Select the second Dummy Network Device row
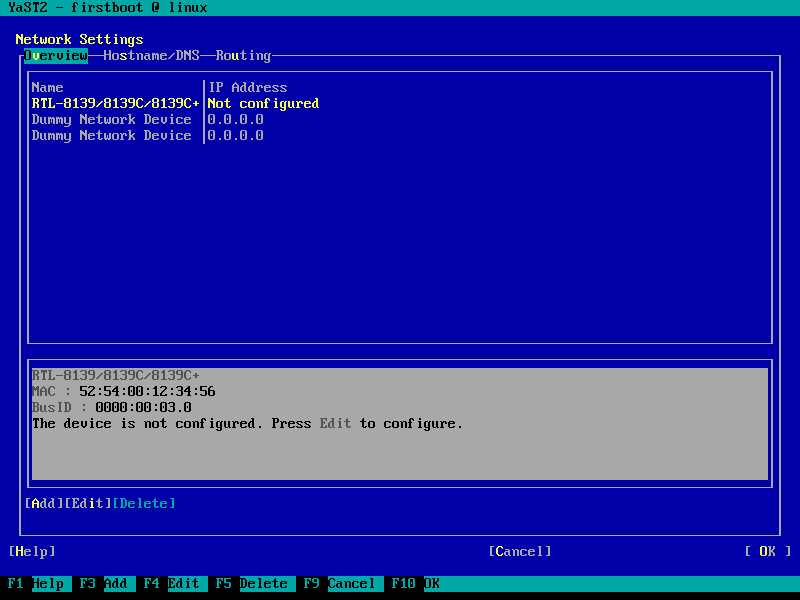The image size is (800, 600). click(111, 136)
